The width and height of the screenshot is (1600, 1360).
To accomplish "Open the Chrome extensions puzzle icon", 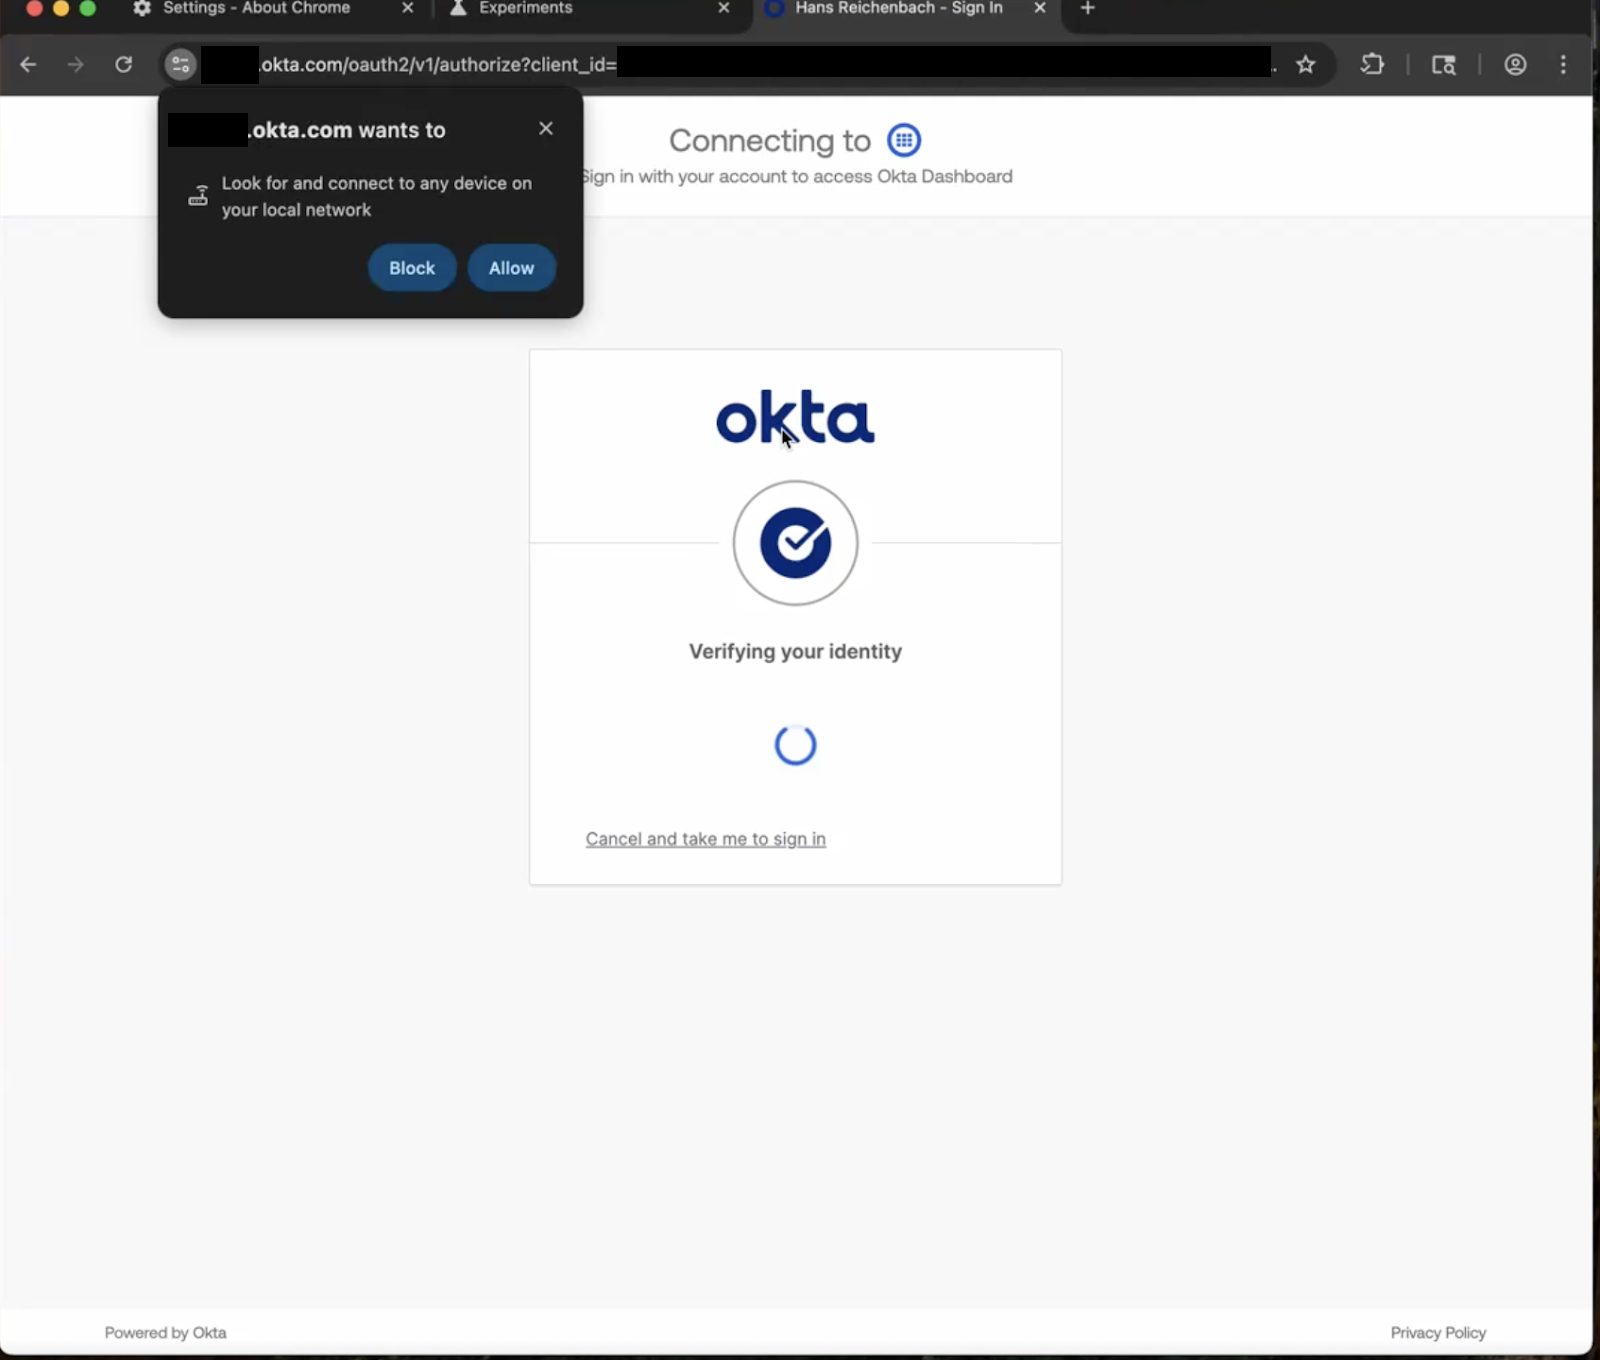I will [x=1371, y=64].
